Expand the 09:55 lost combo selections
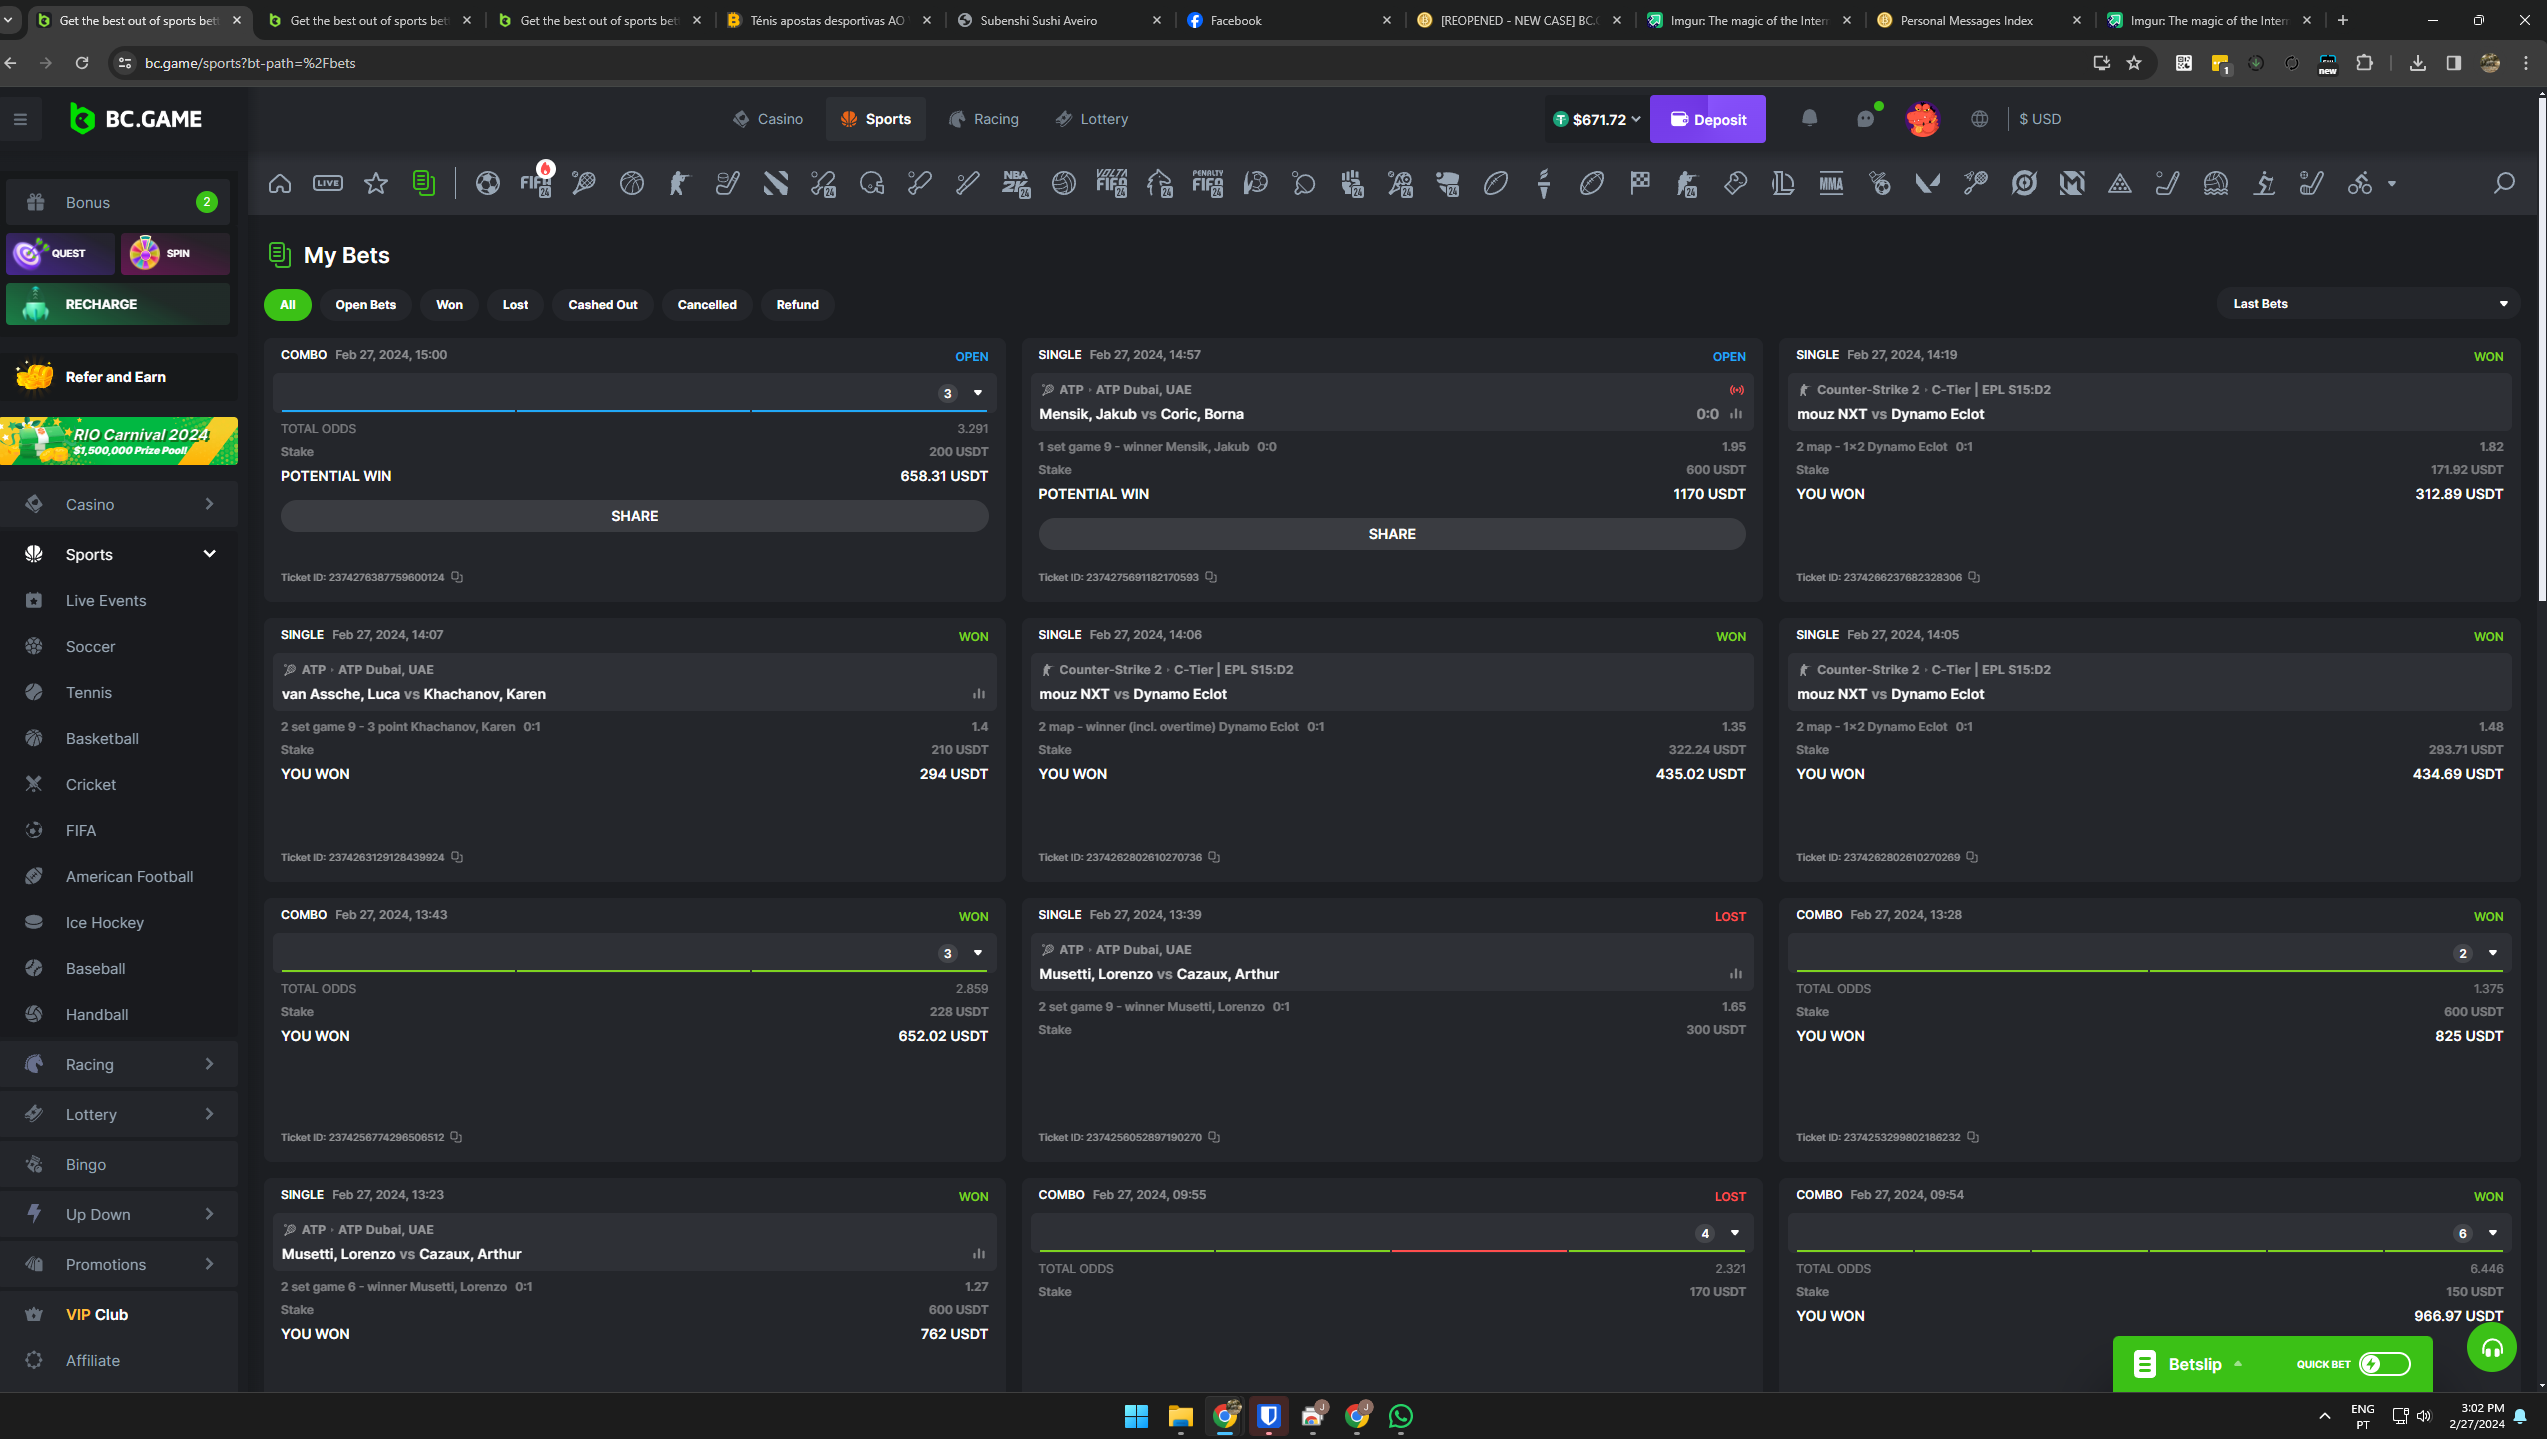Screen dimensions: 2547x1439 1735,1233
